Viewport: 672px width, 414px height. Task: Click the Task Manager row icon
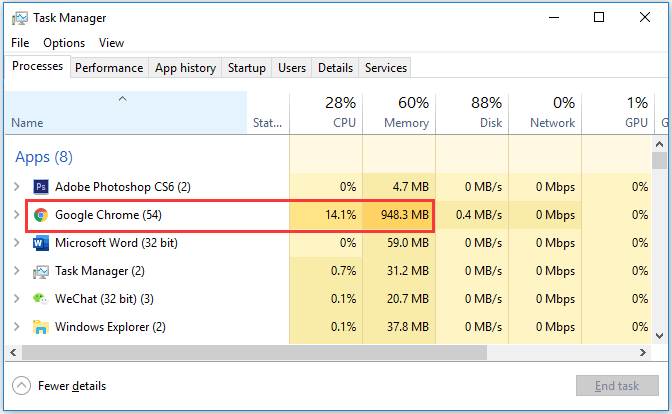click(x=41, y=271)
